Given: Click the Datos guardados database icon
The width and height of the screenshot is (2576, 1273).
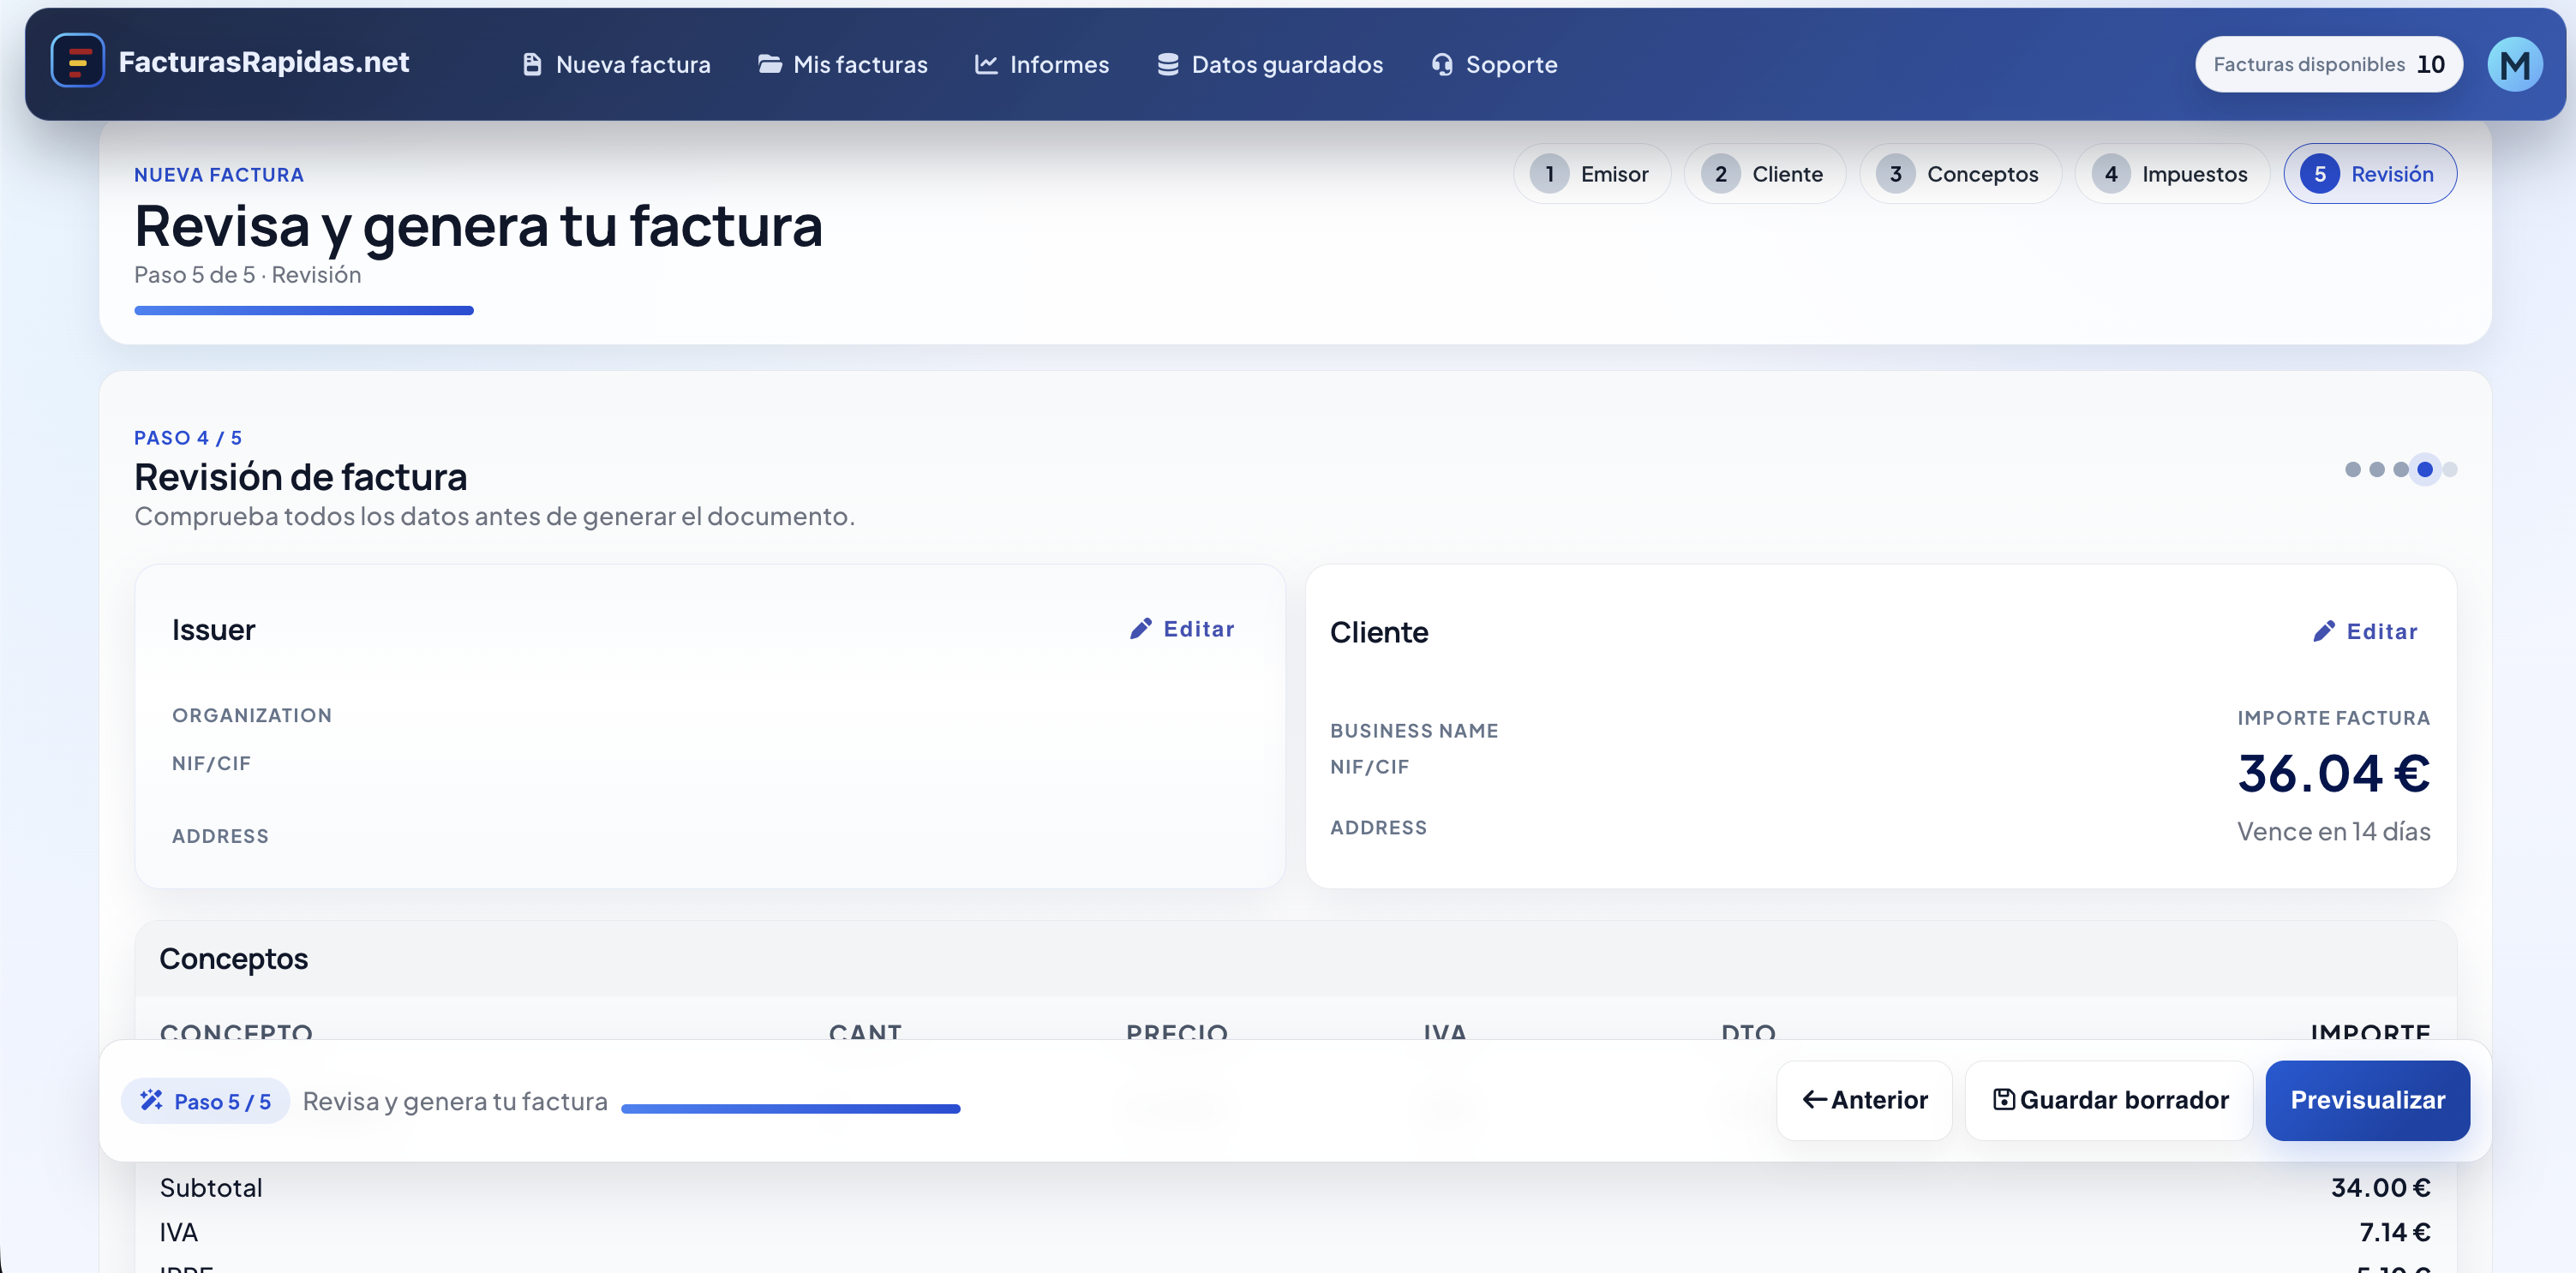Looking at the screenshot, I should [x=1167, y=65].
